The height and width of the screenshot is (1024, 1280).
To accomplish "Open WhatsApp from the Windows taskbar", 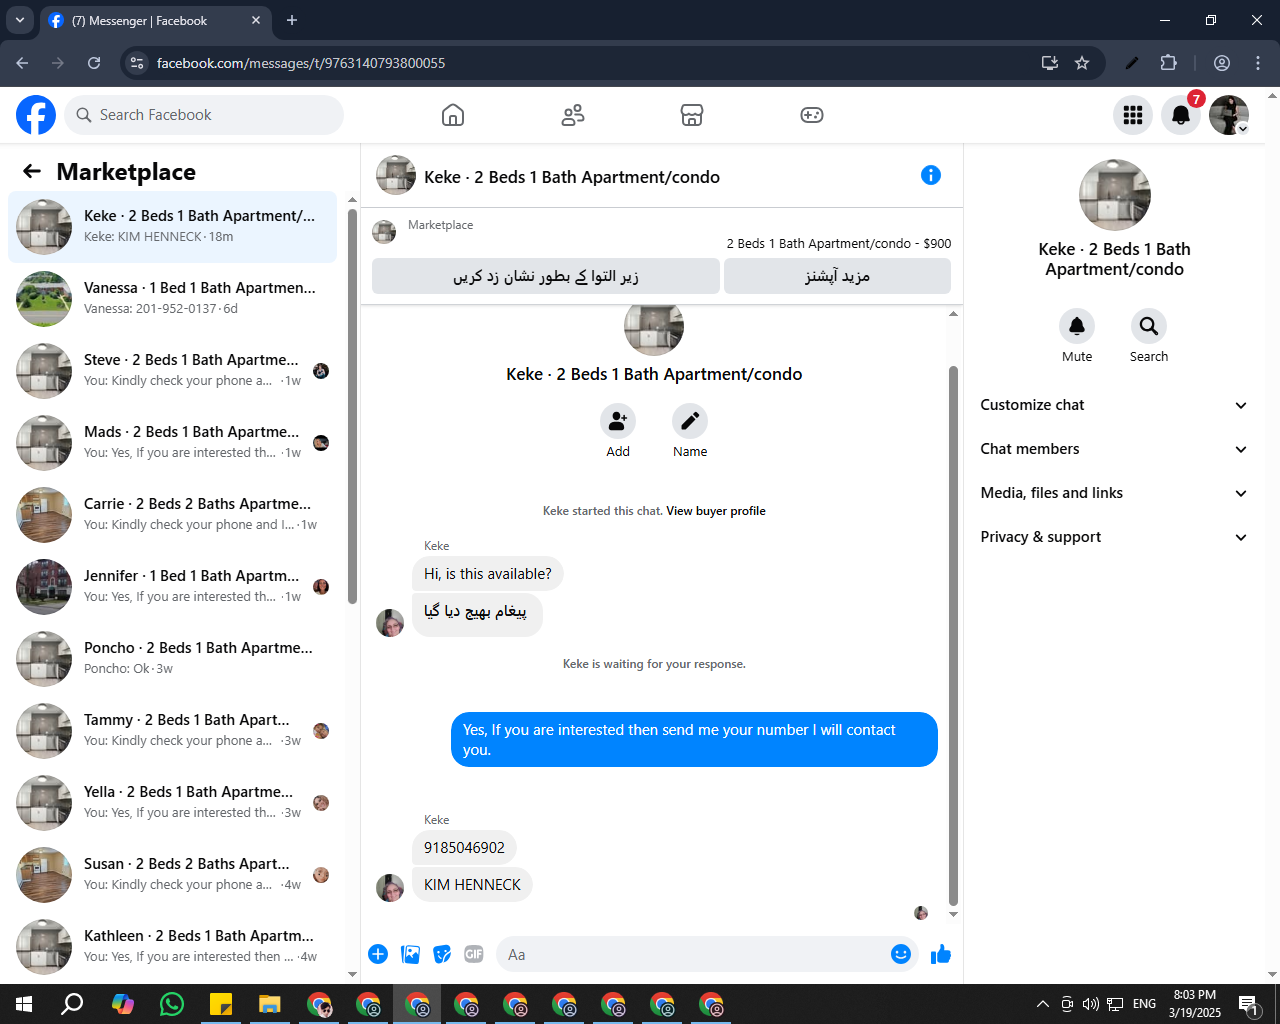I will tap(172, 1004).
